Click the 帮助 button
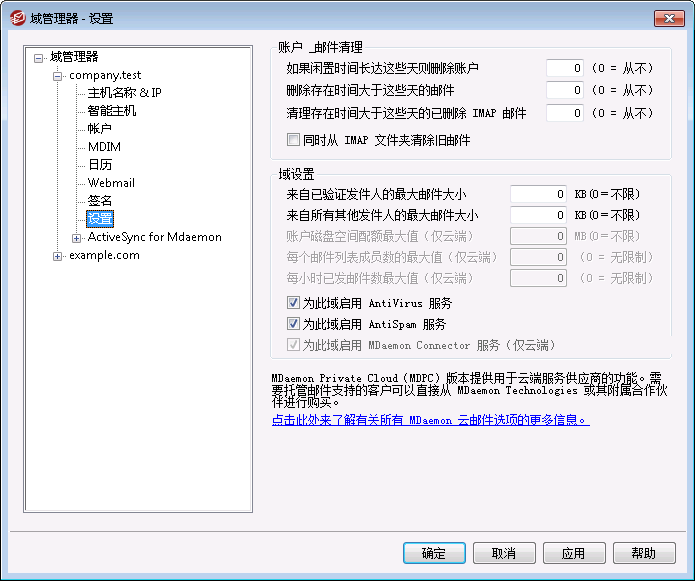695x581 pixels. [x=644, y=553]
